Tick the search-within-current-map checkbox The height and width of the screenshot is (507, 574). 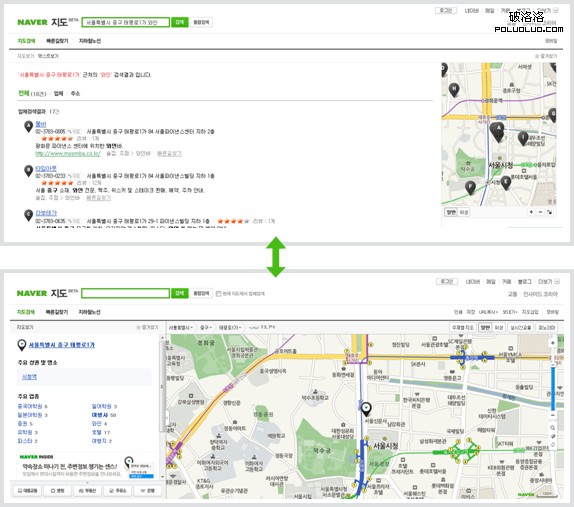pos(219,294)
